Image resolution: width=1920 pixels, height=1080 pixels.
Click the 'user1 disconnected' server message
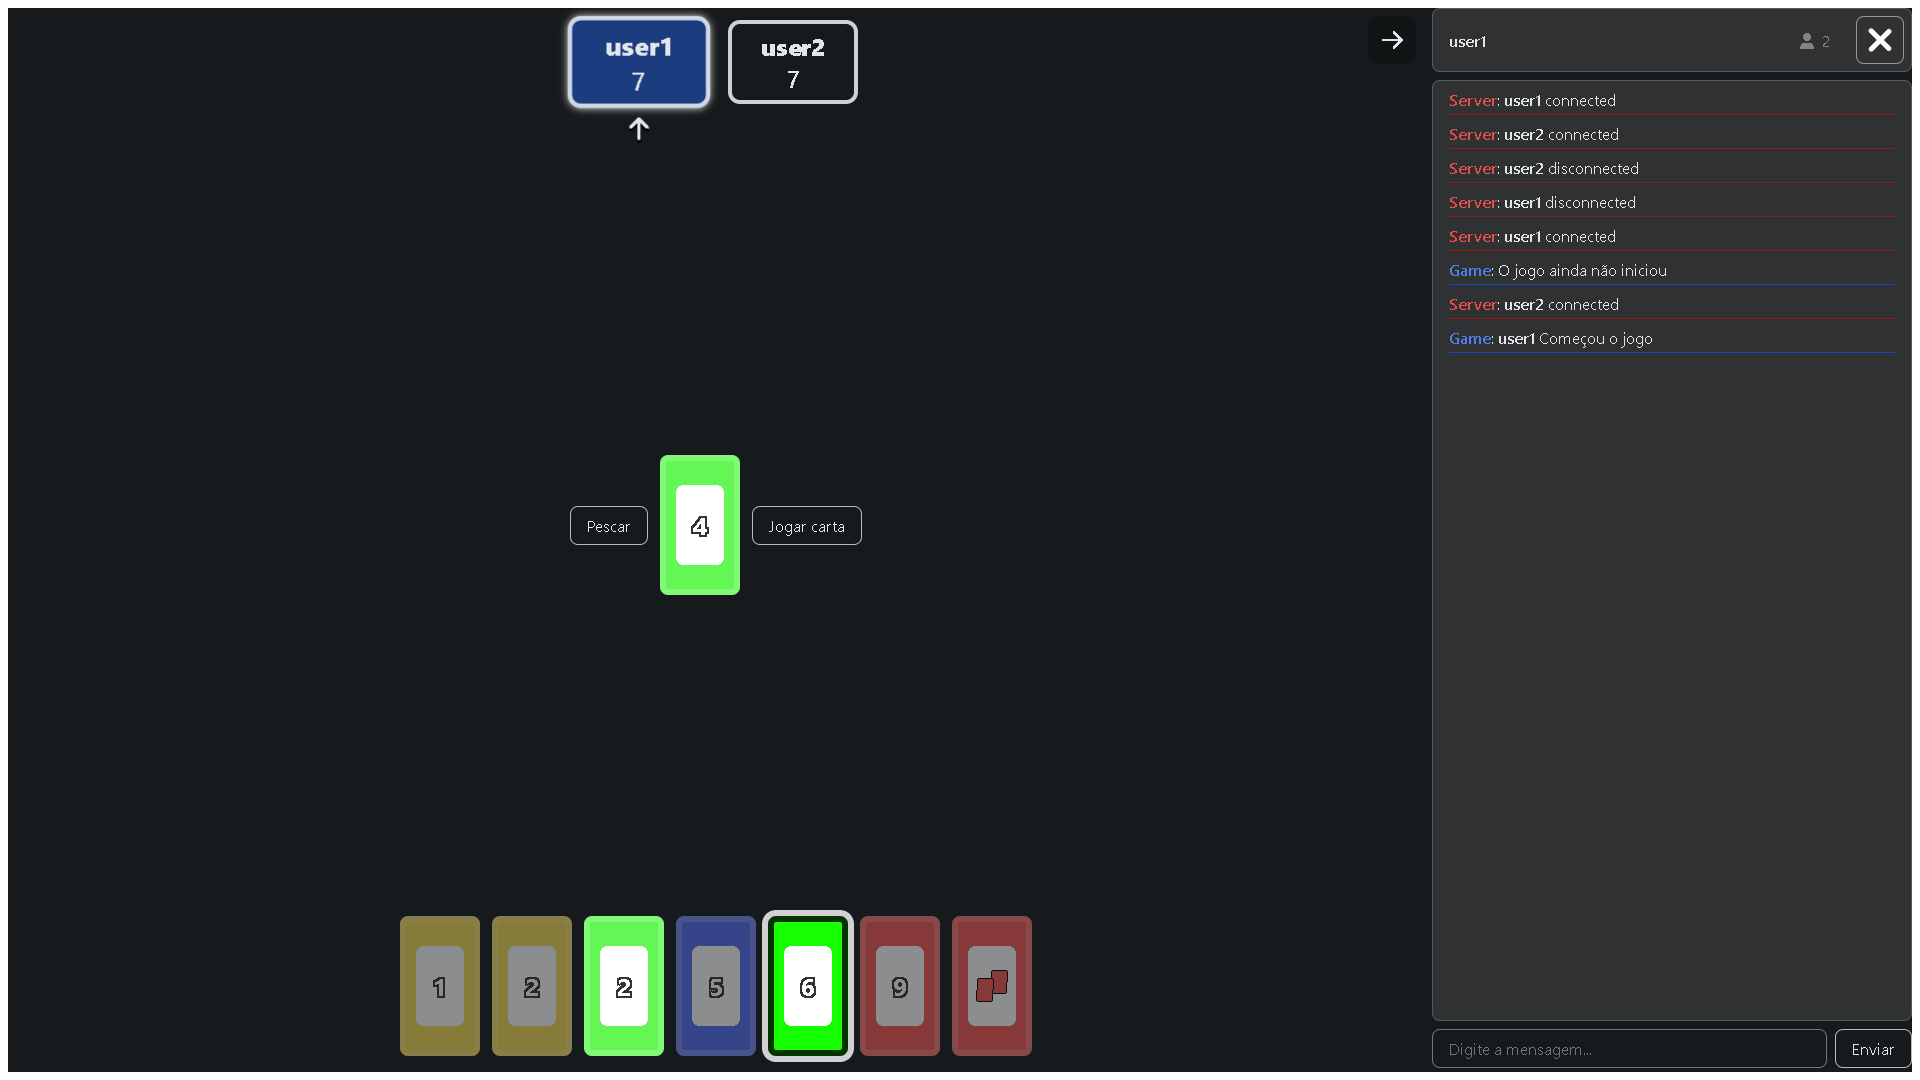[x=1671, y=202]
